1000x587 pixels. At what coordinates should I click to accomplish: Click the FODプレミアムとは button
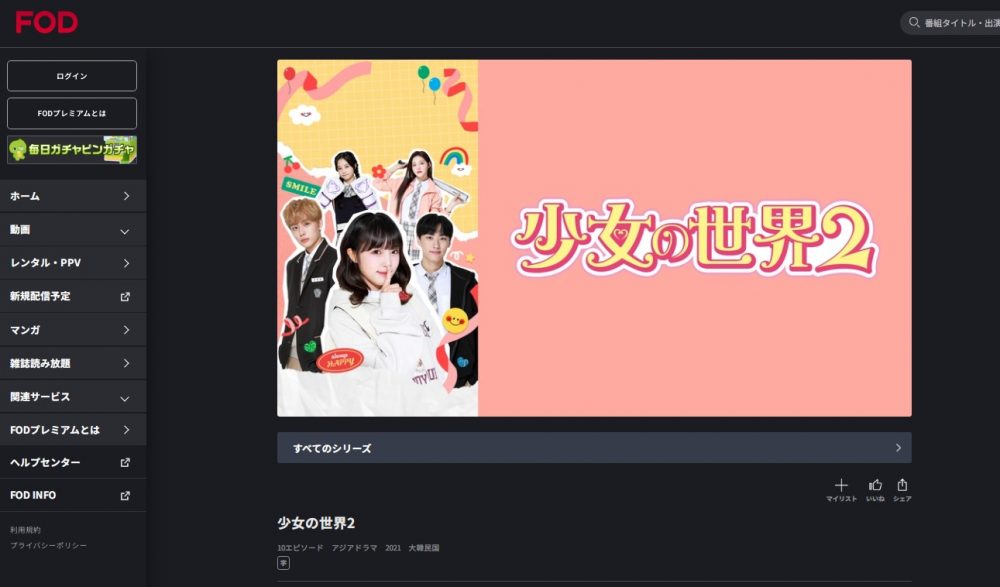click(72, 114)
